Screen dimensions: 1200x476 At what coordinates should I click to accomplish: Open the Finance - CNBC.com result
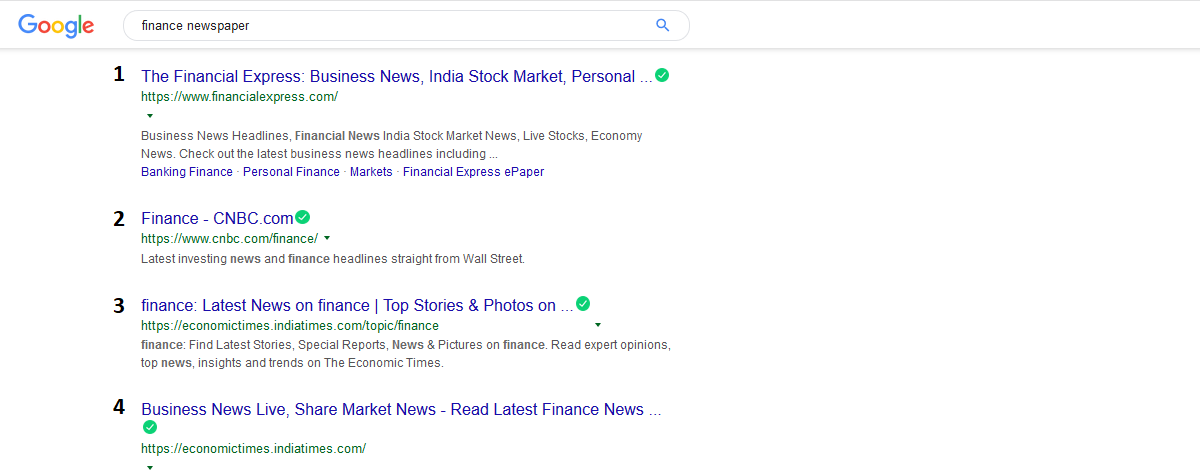coord(217,218)
